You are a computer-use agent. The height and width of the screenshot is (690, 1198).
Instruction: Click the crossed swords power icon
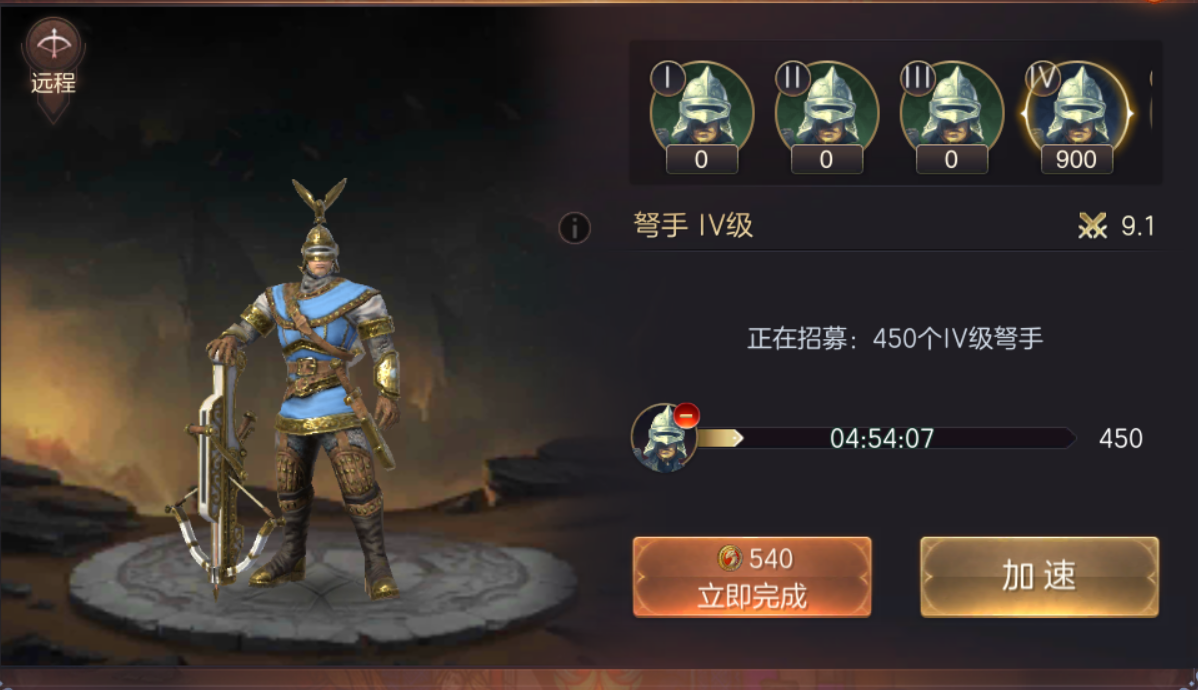click(1092, 225)
